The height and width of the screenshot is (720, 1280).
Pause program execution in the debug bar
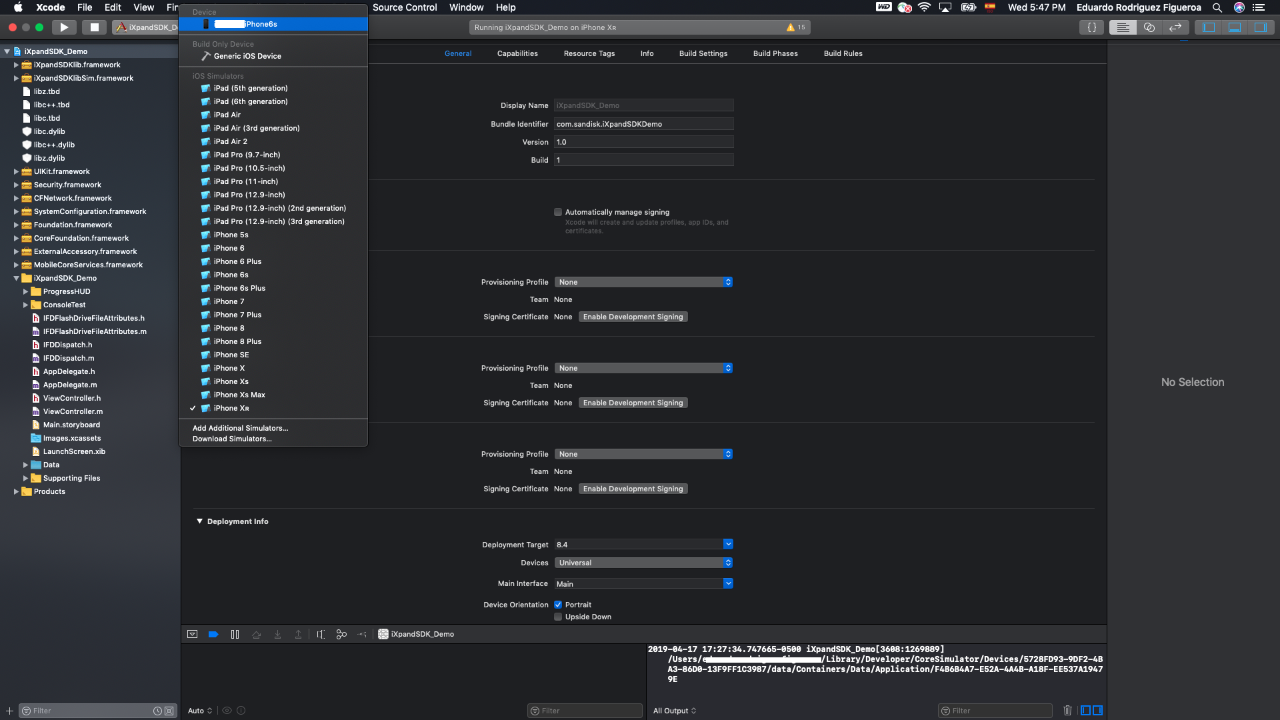(x=235, y=634)
